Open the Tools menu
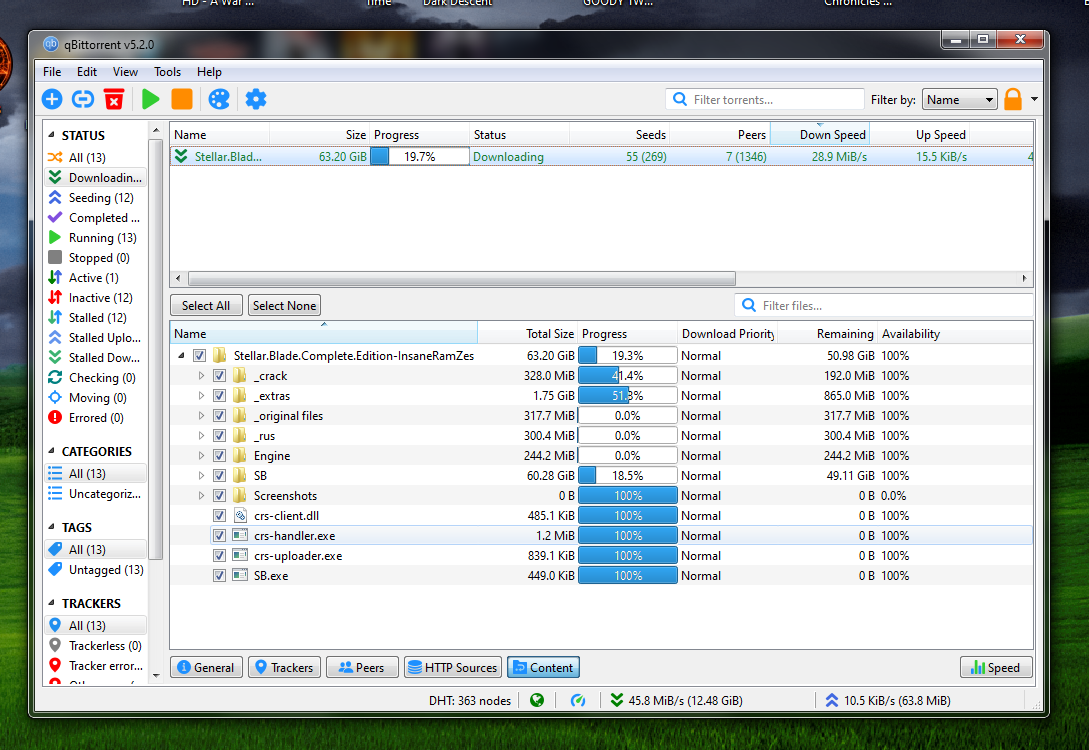Screen dimensions: 1089x750 [167, 72]
